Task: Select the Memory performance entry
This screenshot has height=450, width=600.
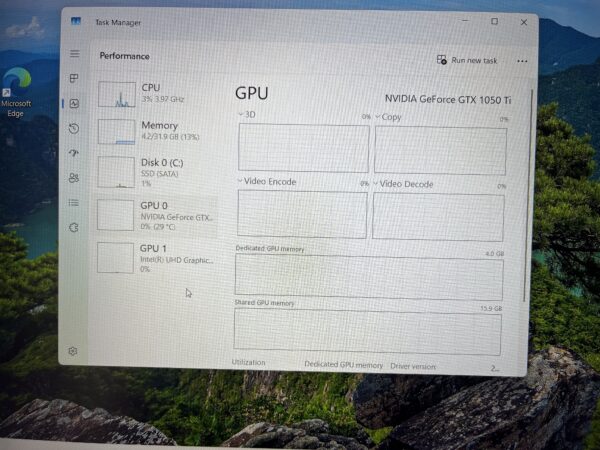Action: tap(157, 132)
